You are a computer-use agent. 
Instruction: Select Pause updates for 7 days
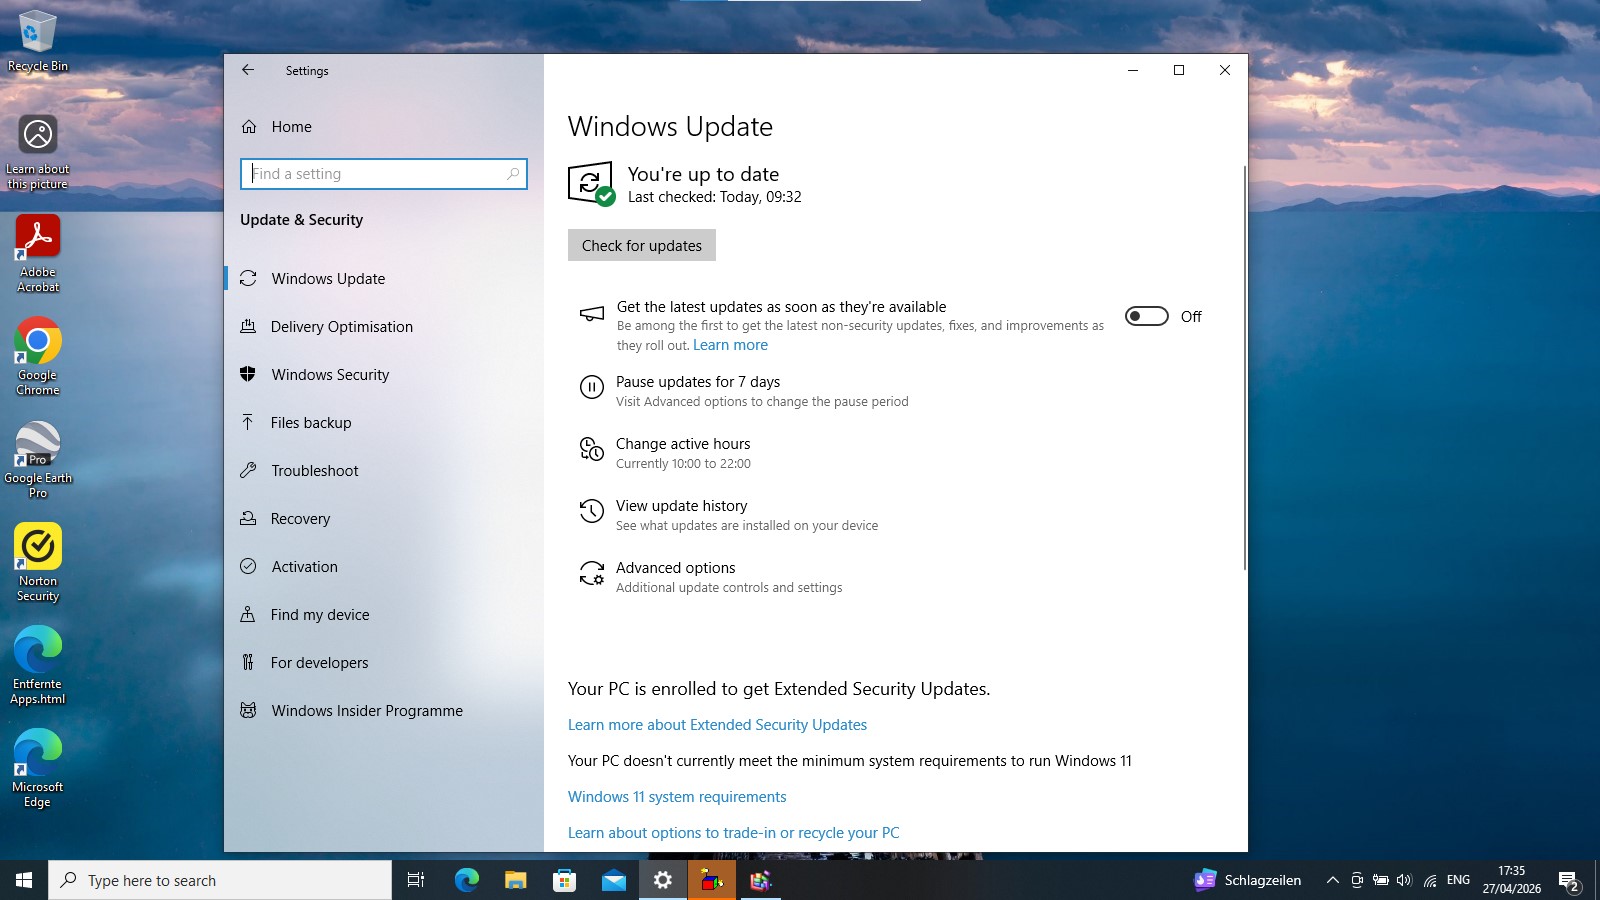698,382
